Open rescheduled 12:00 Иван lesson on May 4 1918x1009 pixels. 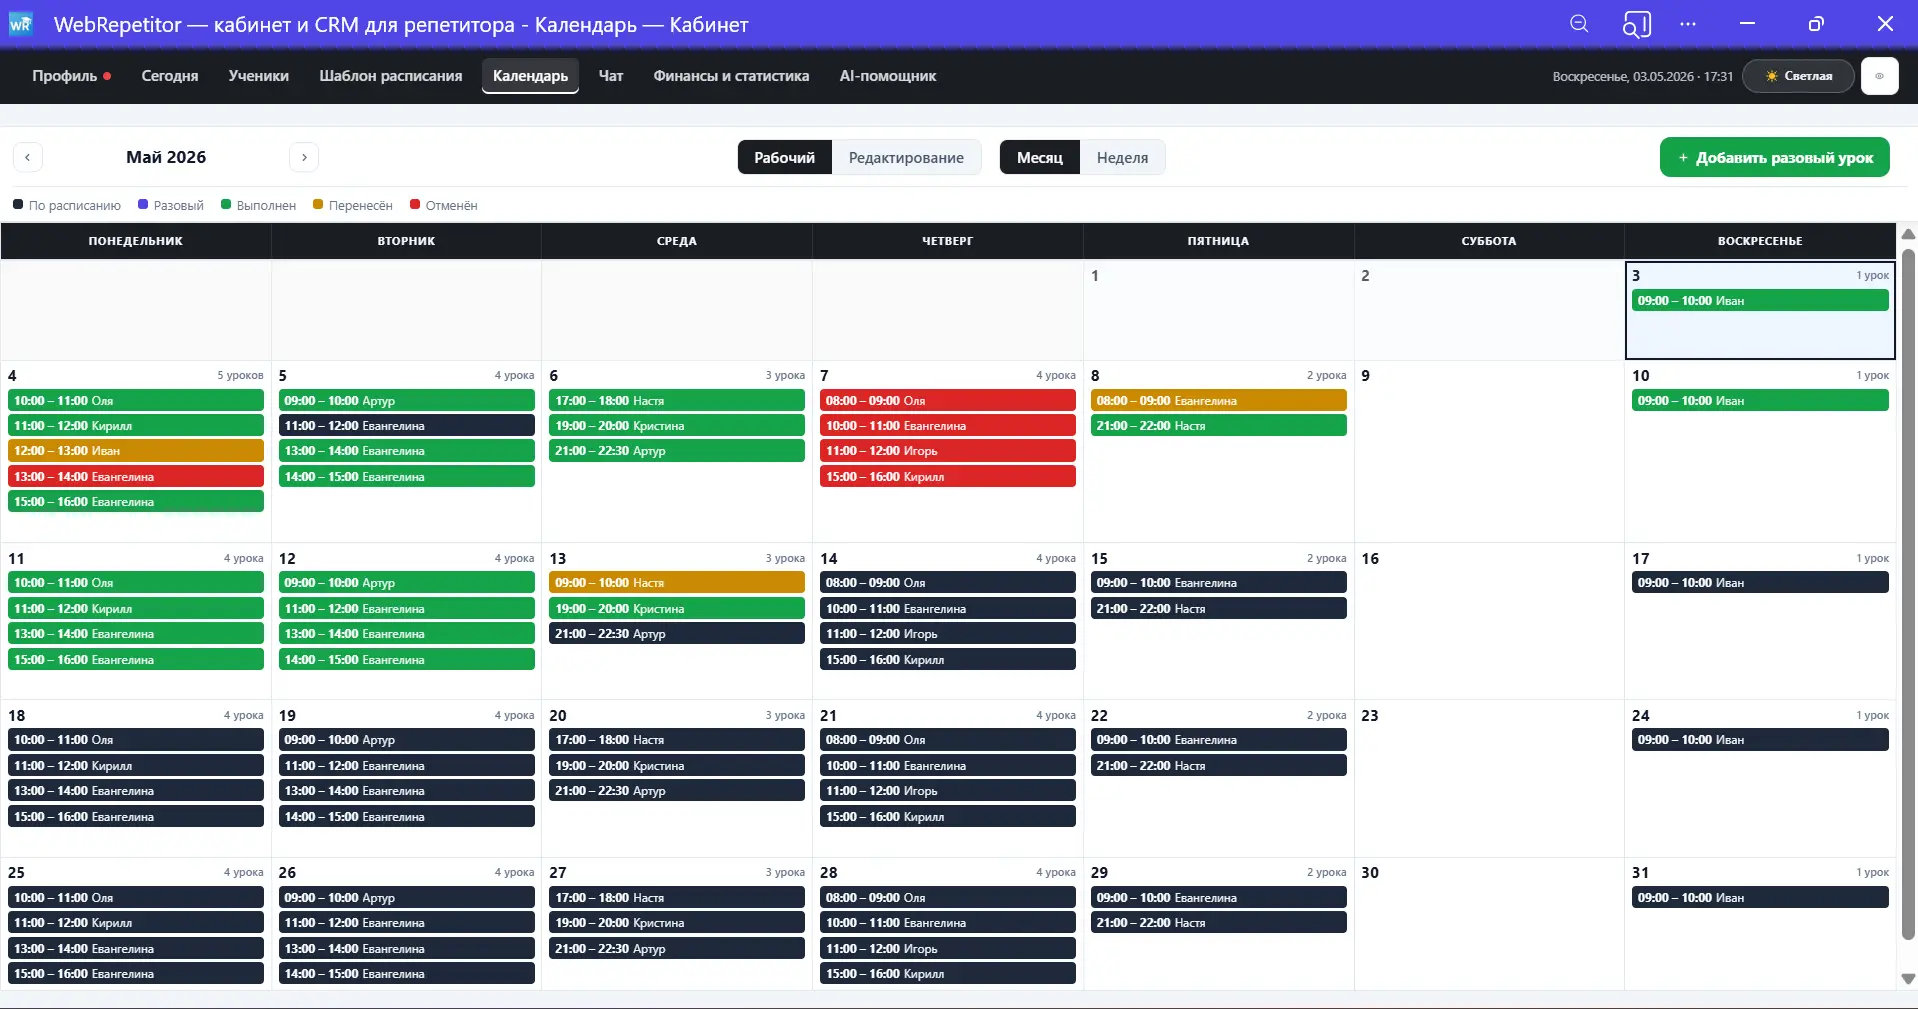(136, 451)
